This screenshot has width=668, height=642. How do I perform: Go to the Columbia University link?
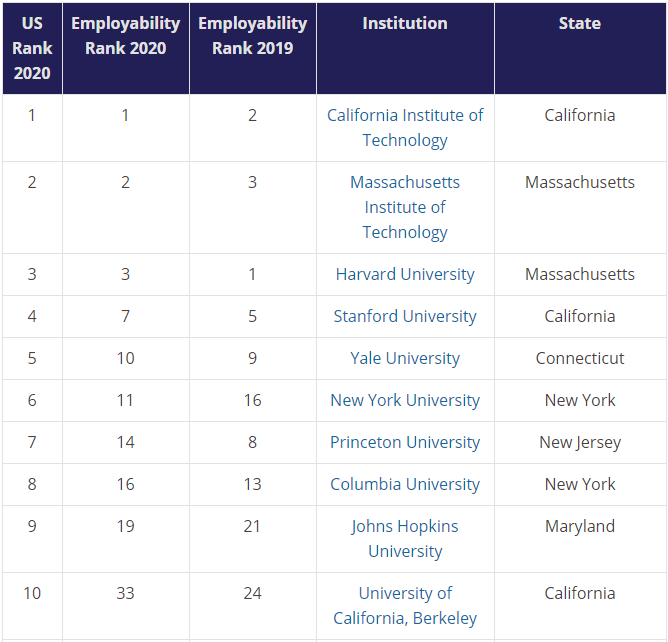coord(405,484)
